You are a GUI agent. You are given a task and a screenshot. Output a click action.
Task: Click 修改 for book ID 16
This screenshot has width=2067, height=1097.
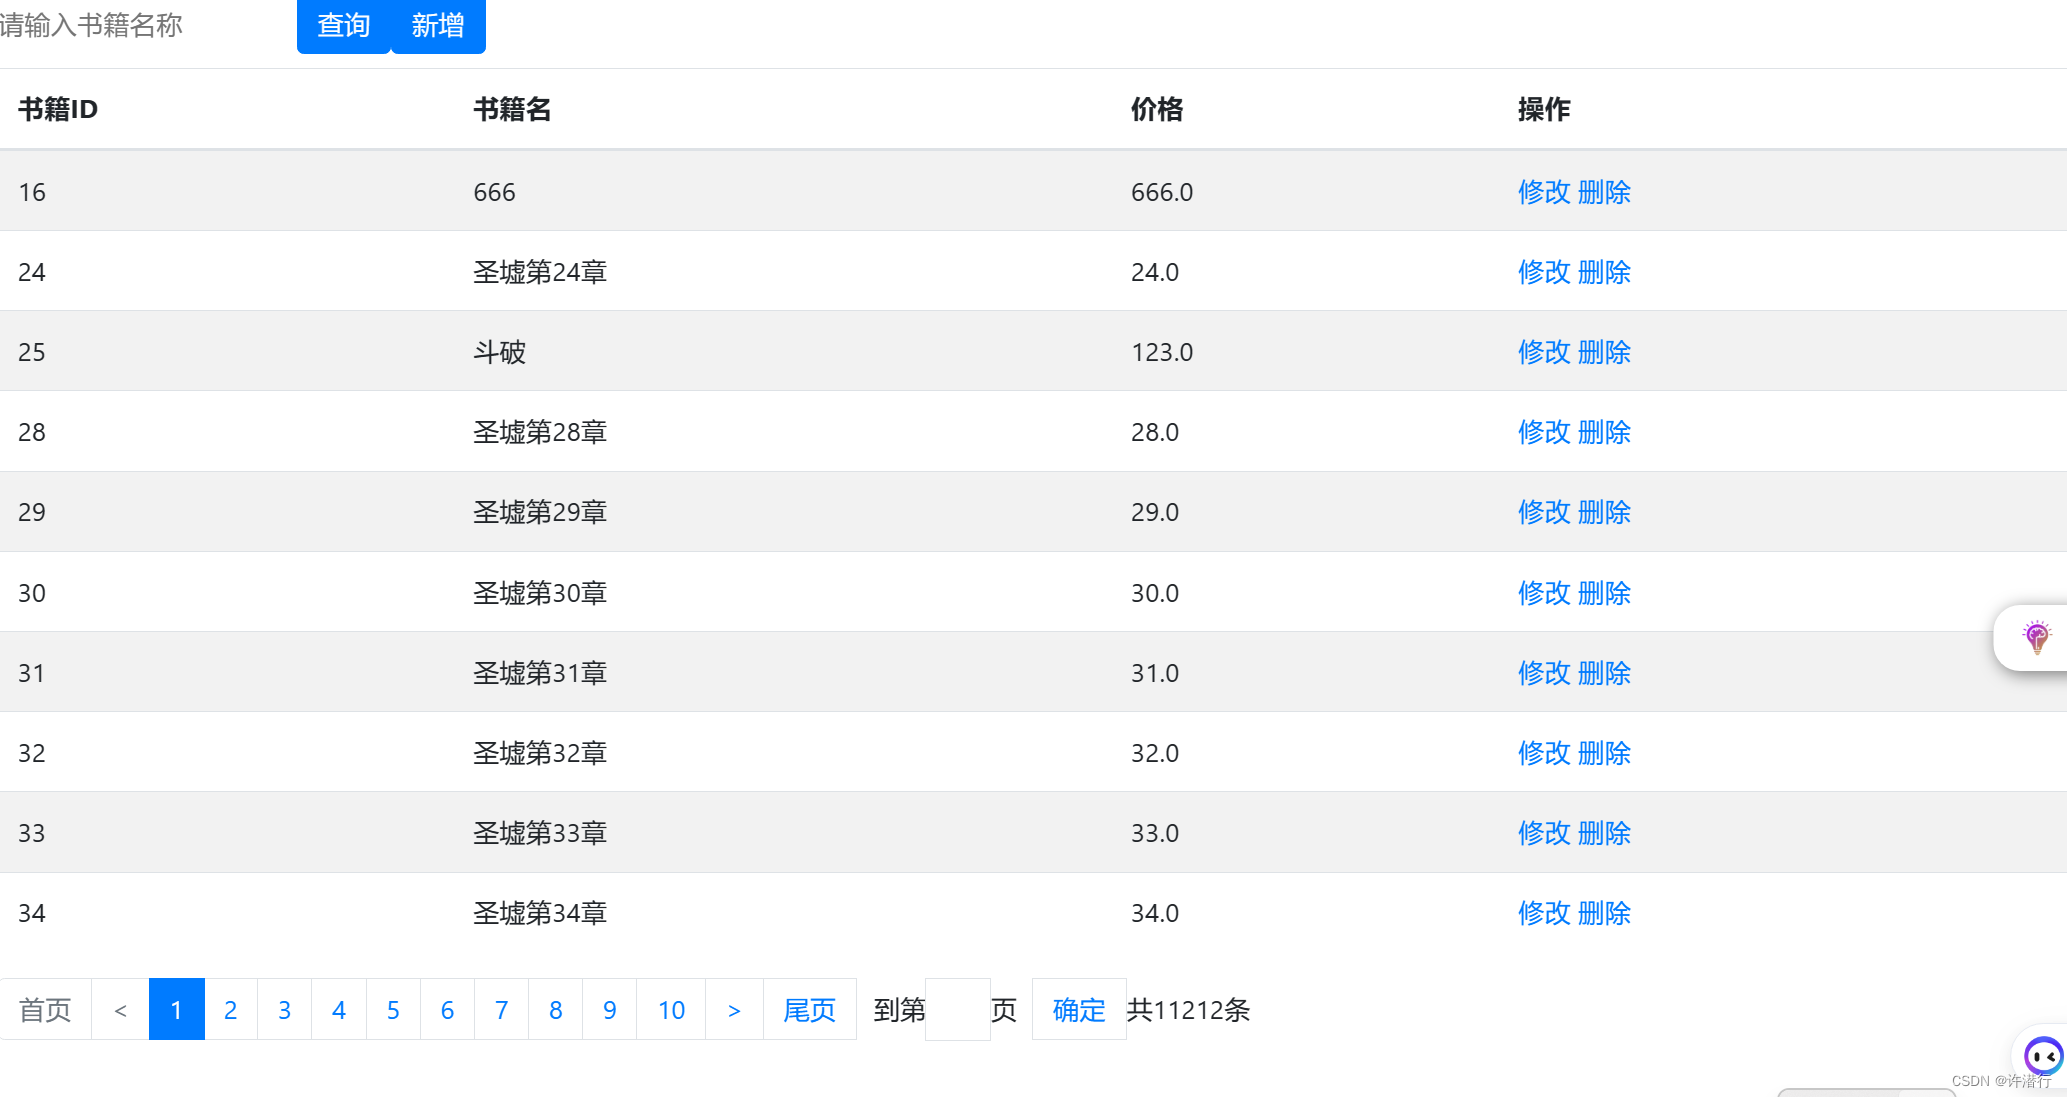pyautogui.click(x=1544, y=192)
